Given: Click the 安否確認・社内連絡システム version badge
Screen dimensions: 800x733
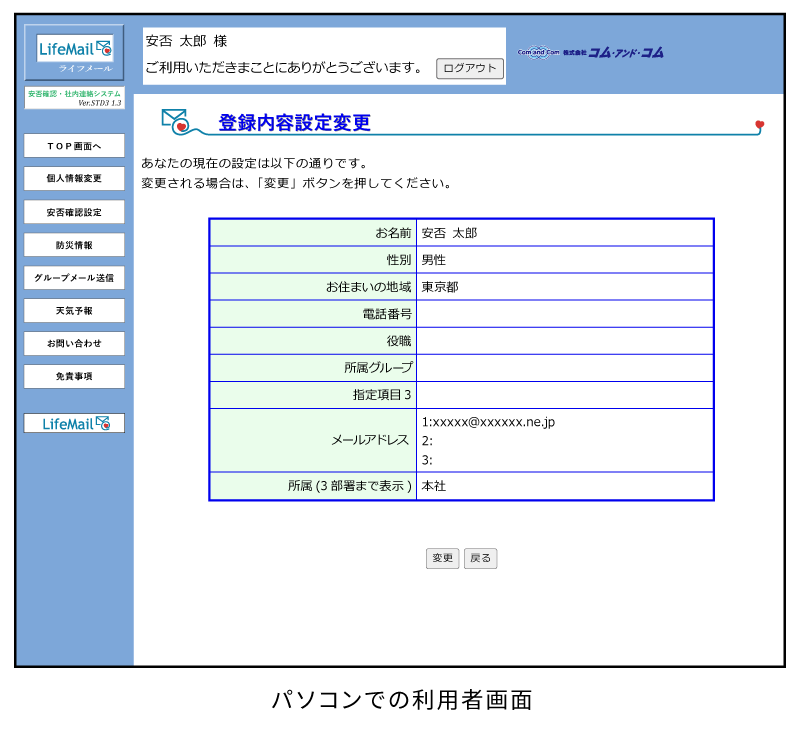Looking at the screenshot, I should point(73,95).
